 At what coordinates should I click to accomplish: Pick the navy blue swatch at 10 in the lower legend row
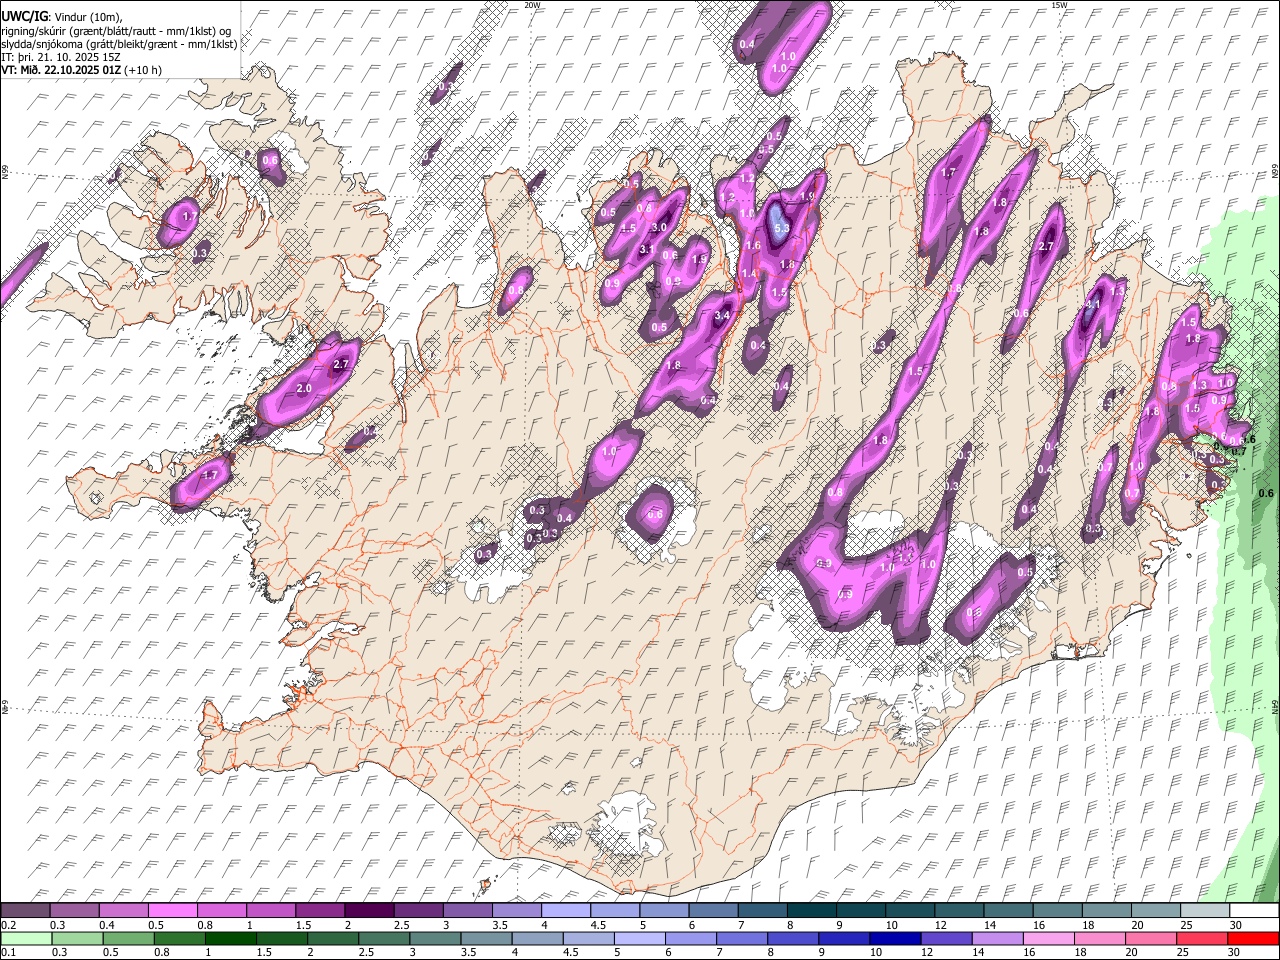pos(893,939)
